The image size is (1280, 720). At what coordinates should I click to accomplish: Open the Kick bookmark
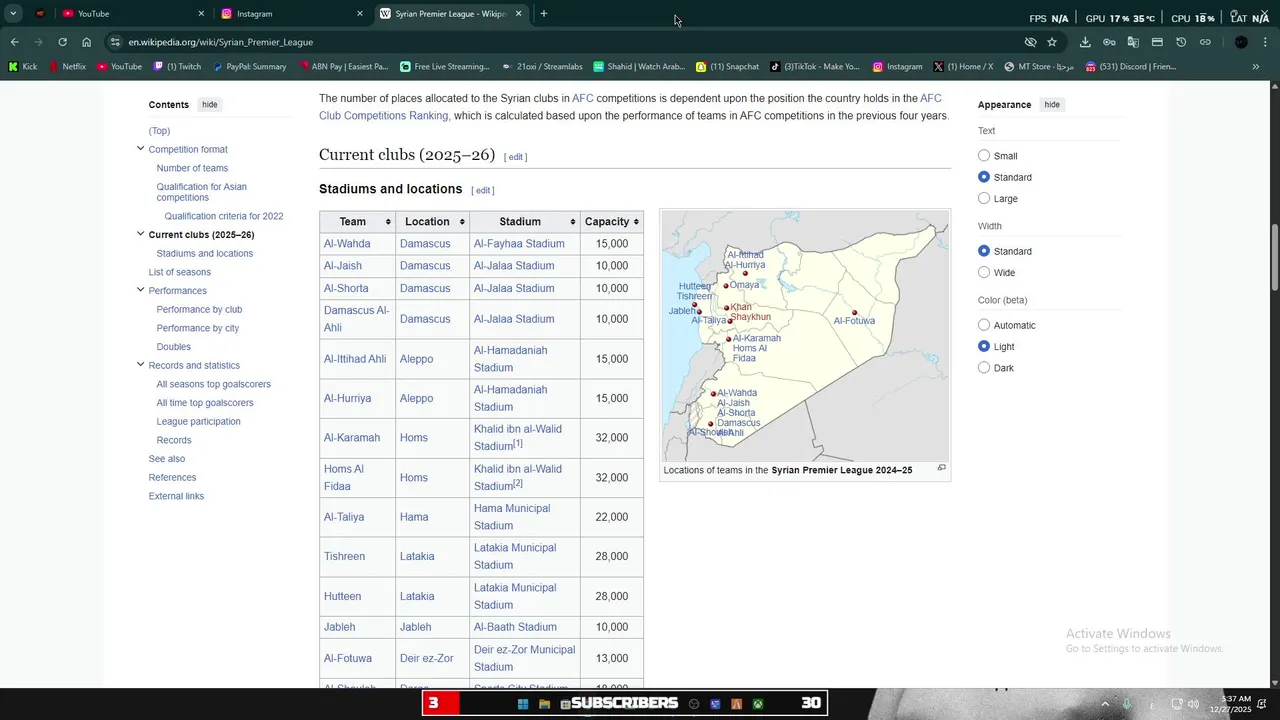(x=23, y=67)
